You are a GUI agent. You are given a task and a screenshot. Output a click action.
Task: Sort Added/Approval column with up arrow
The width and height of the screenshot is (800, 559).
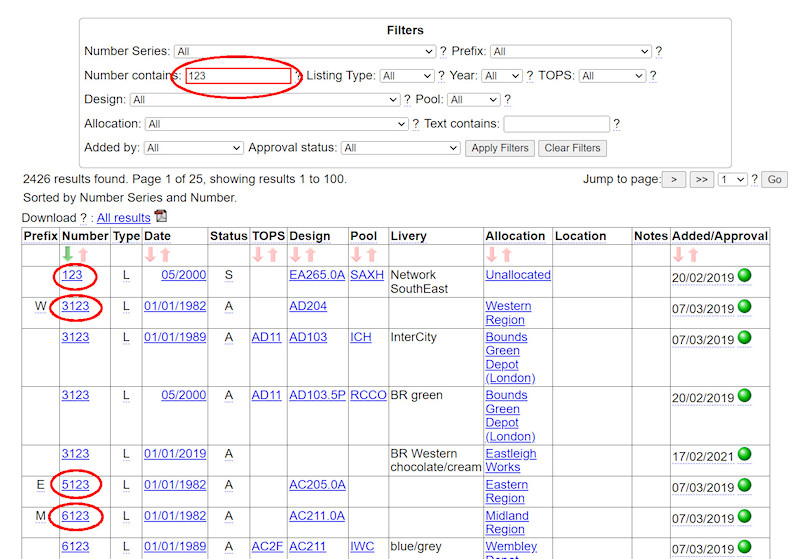693,254
